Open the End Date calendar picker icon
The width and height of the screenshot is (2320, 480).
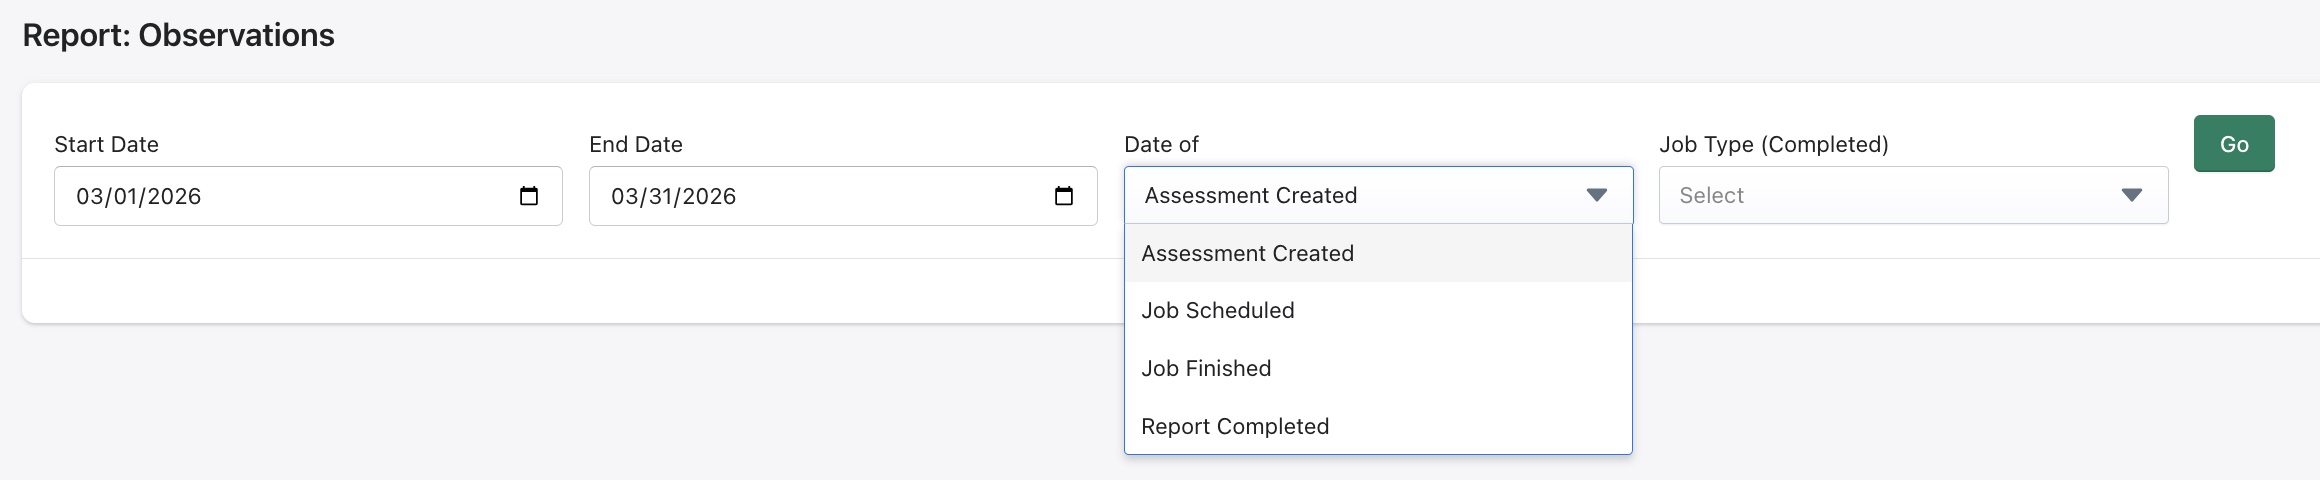[x=1064, y=196]
